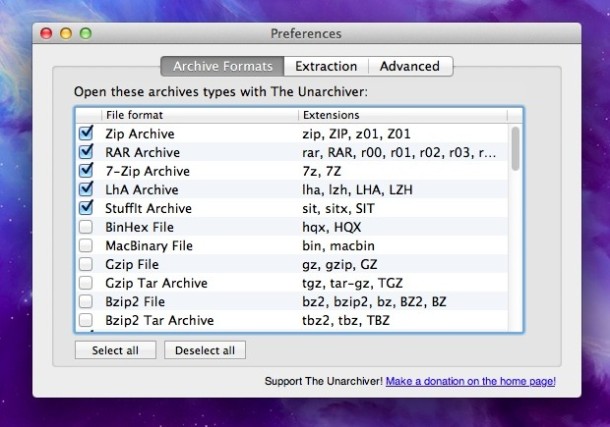
Task: Uncheck the StuffIt Archive checkbox
Action: tap(86, 208)
